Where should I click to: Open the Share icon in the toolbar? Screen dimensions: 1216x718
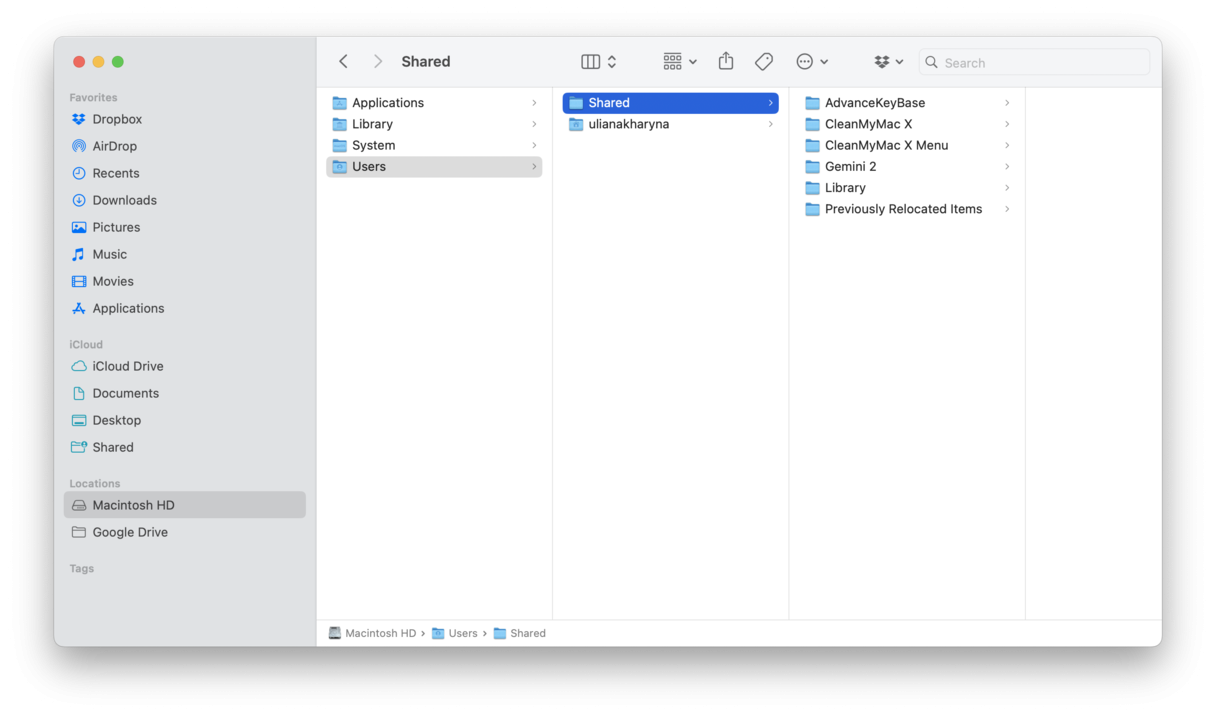click(726, 61)
